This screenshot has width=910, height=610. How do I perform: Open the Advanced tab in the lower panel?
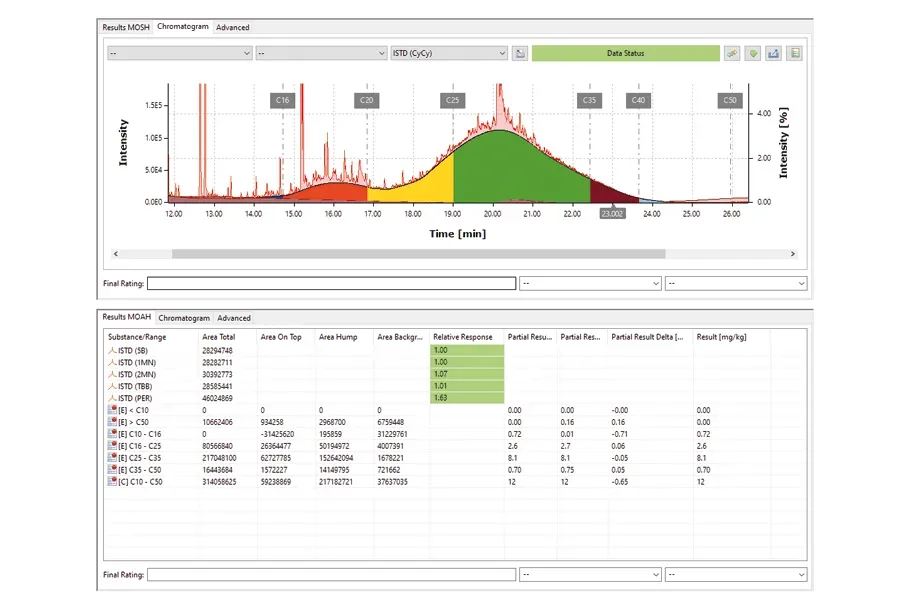[x=234, y=318]
